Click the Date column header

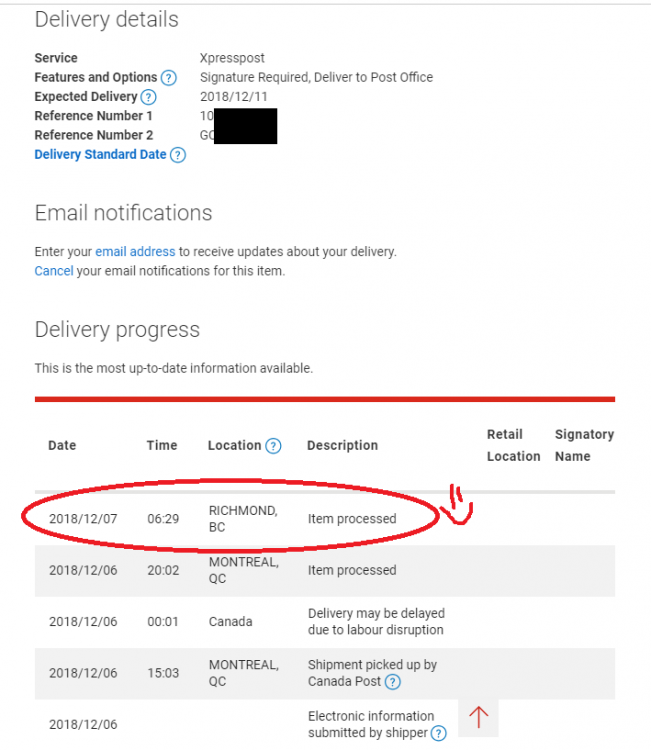click(62, 446)
